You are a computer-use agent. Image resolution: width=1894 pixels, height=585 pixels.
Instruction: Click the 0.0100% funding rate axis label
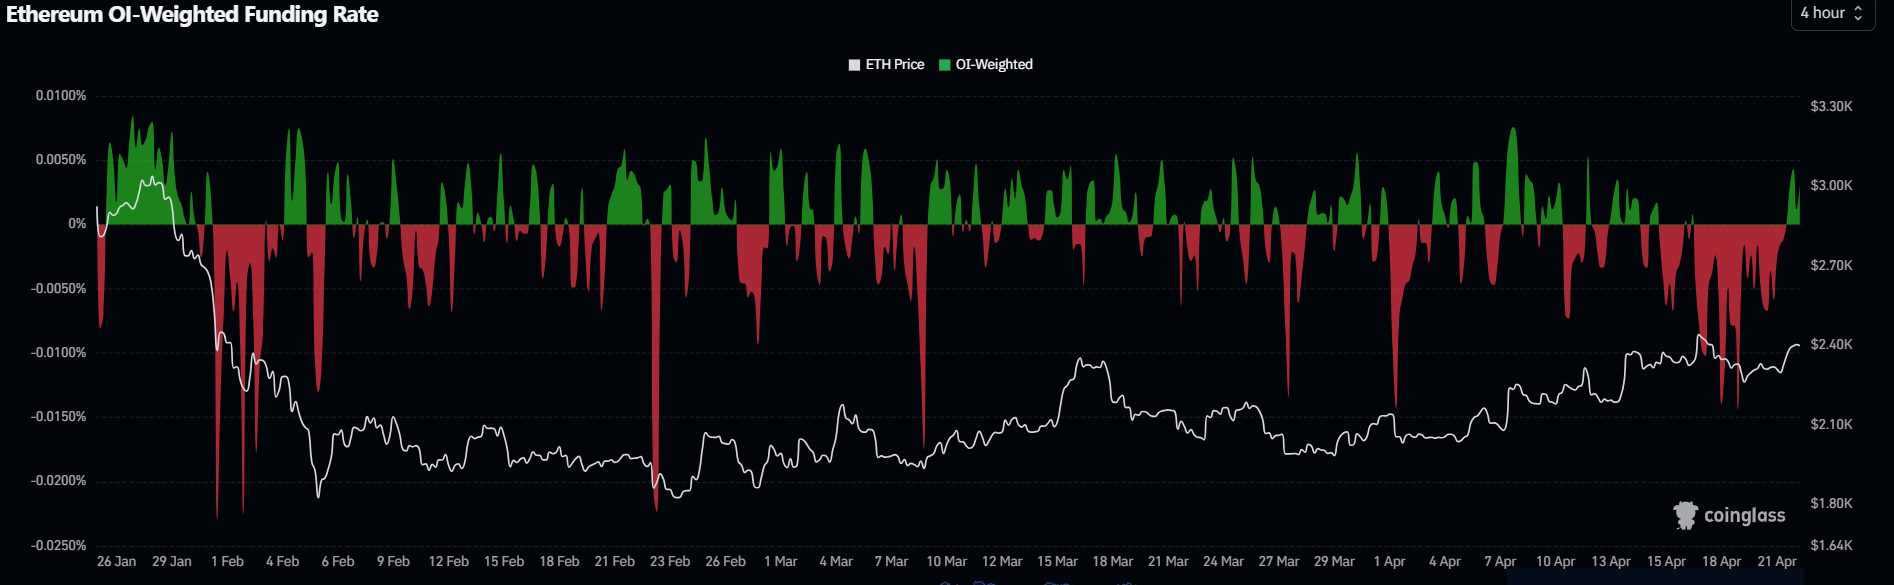point(61,96)
